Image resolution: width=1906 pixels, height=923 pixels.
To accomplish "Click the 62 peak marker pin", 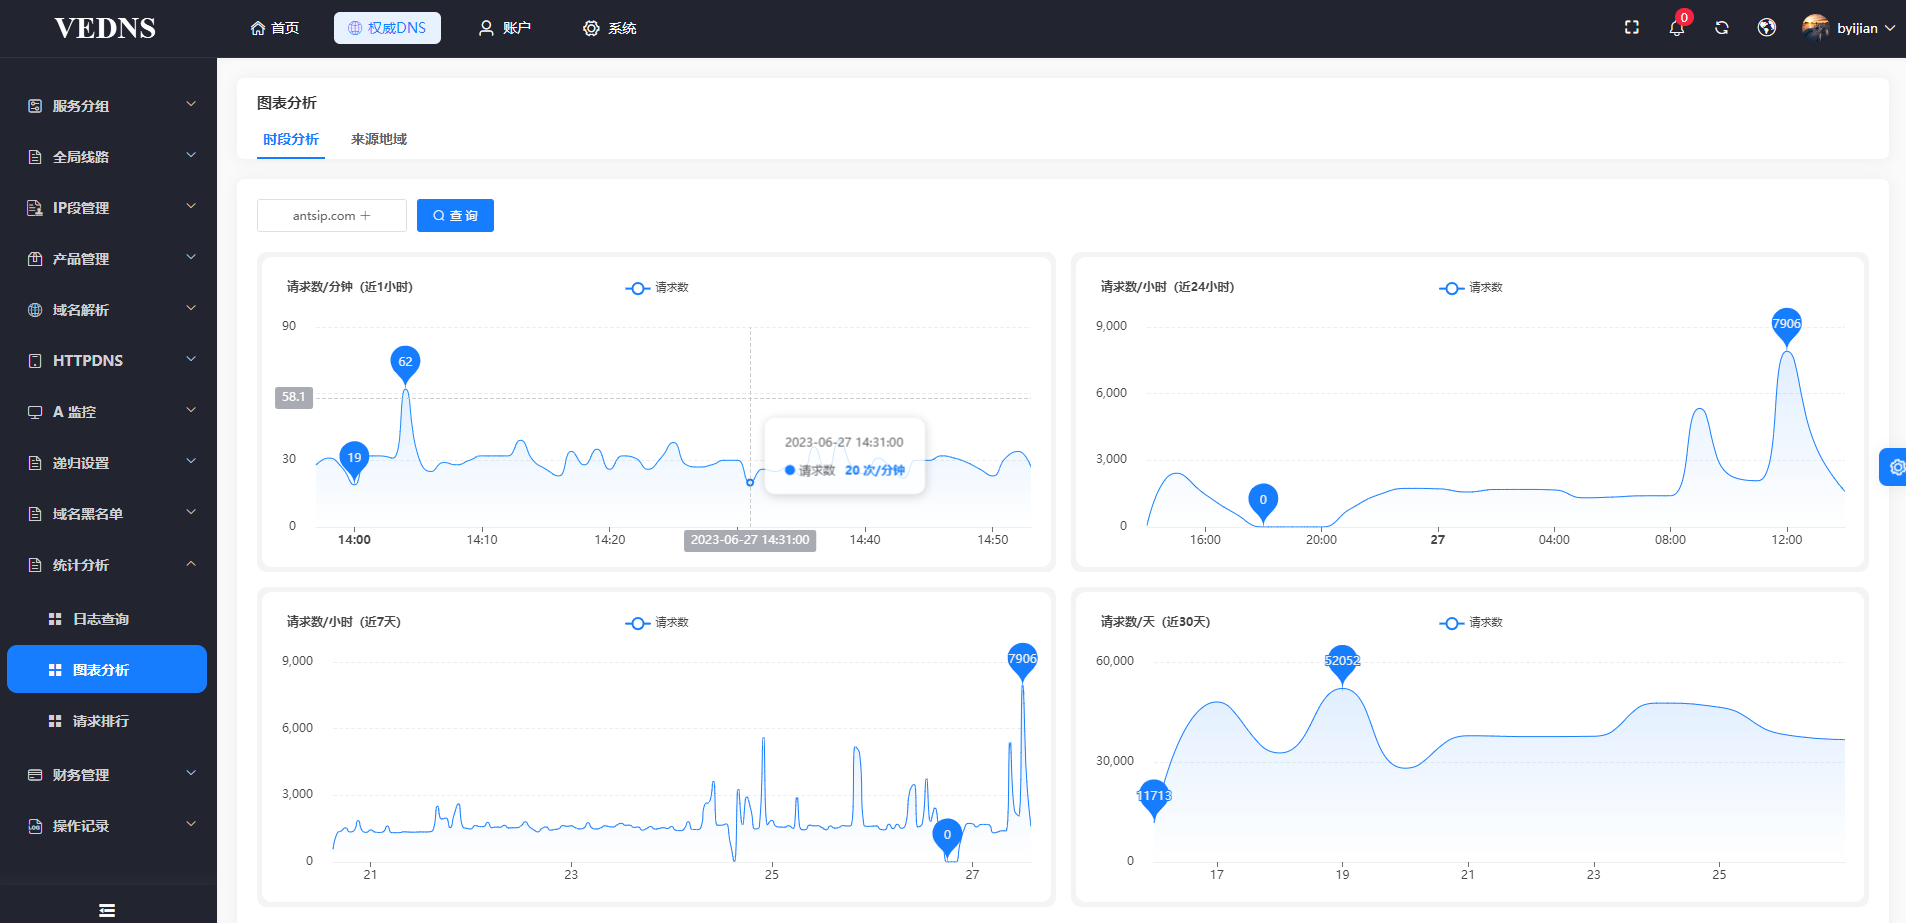I will pyautogui.click(x=405, y=362).
